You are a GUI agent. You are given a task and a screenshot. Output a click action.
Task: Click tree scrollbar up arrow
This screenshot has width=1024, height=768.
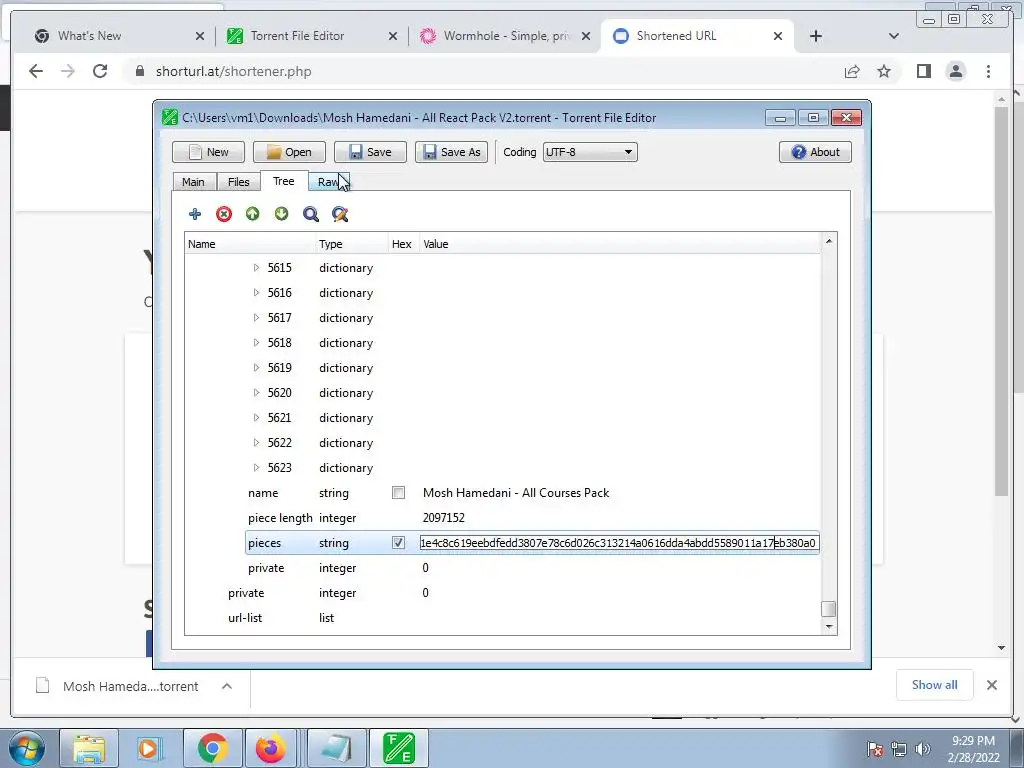click(x=829, y=241)
